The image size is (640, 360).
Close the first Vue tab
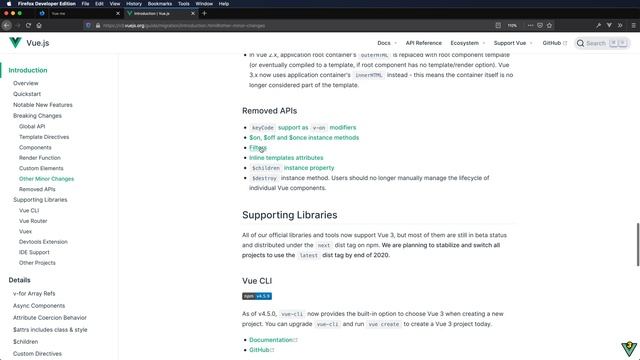click(x=118, y=13)
